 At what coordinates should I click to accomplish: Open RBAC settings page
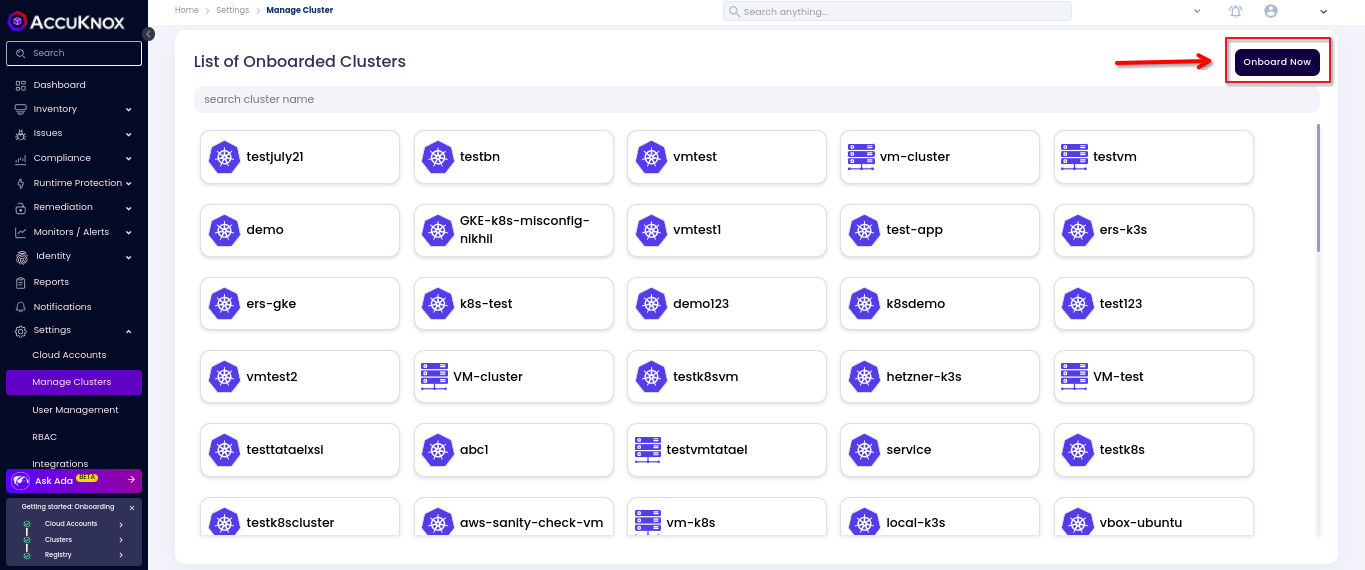(46, 437)
